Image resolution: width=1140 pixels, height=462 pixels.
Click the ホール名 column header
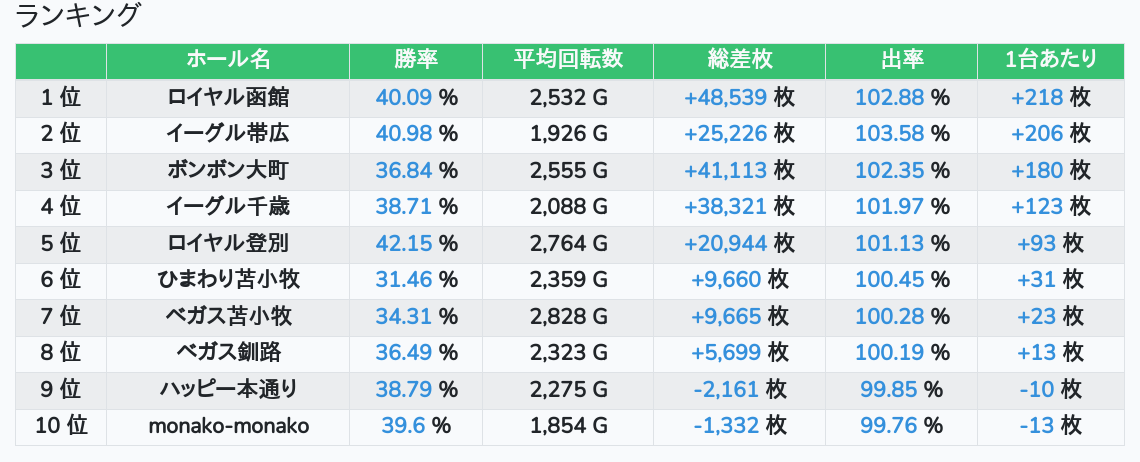pyautogui.click(x=228, y=60)
